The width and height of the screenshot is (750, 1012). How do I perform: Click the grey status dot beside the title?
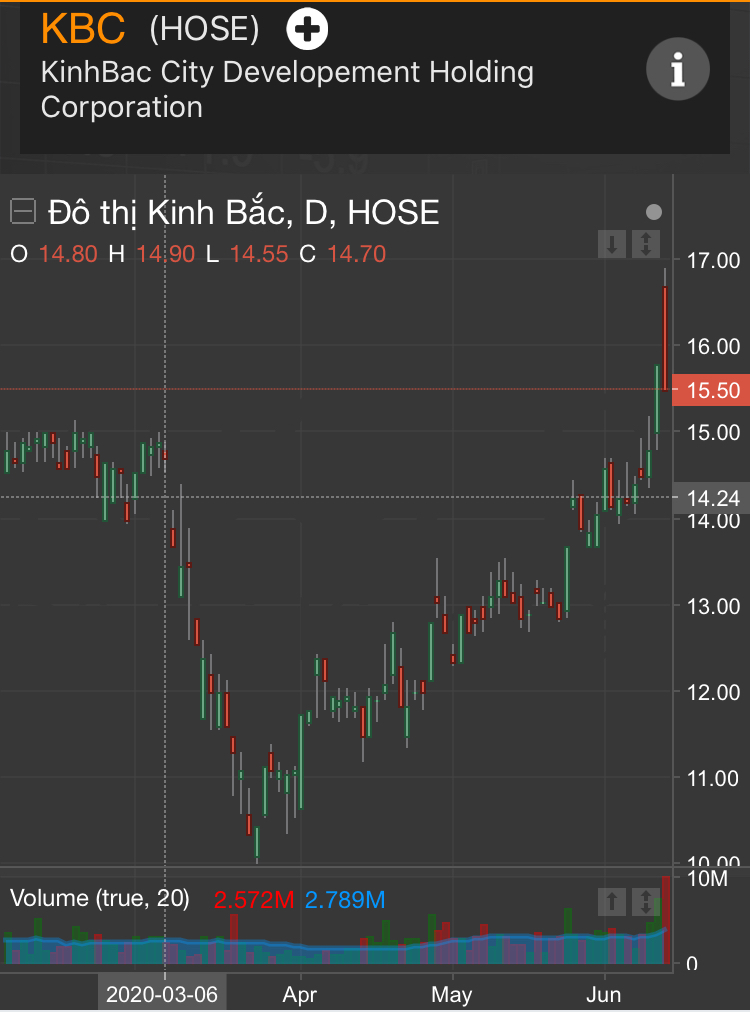654,212
